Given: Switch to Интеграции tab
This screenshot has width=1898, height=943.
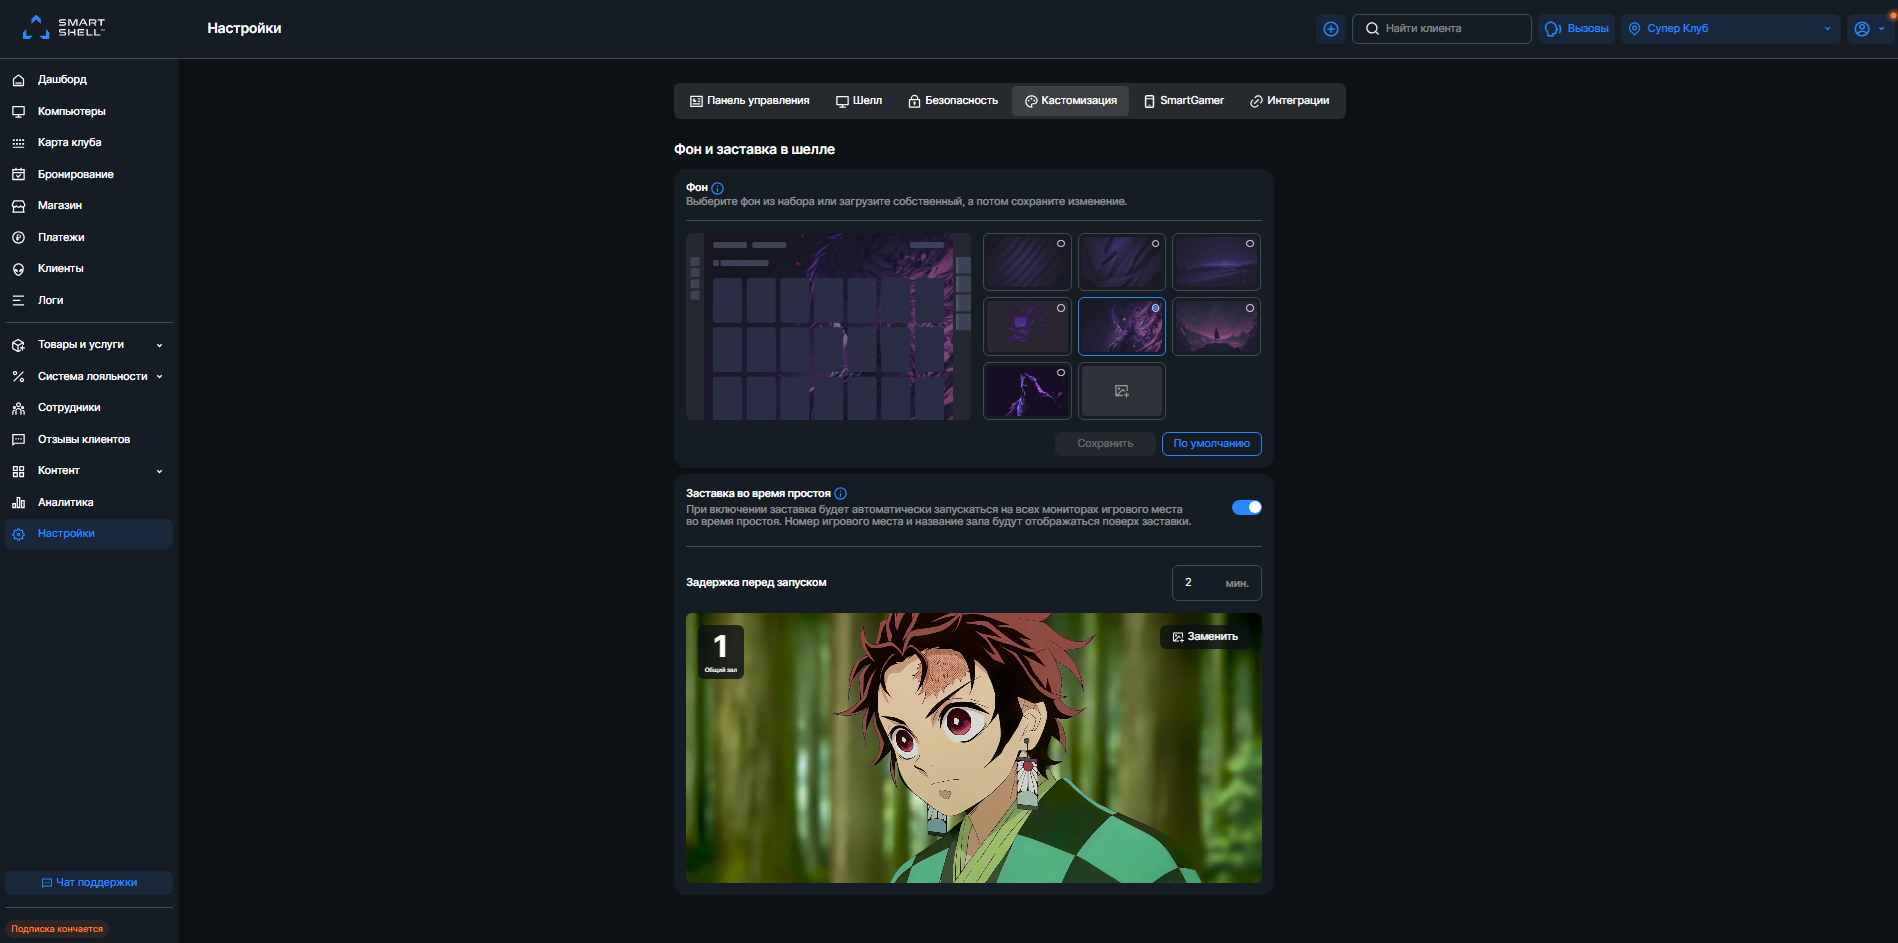Looking at the screenshot, I should pos(1290,101).
